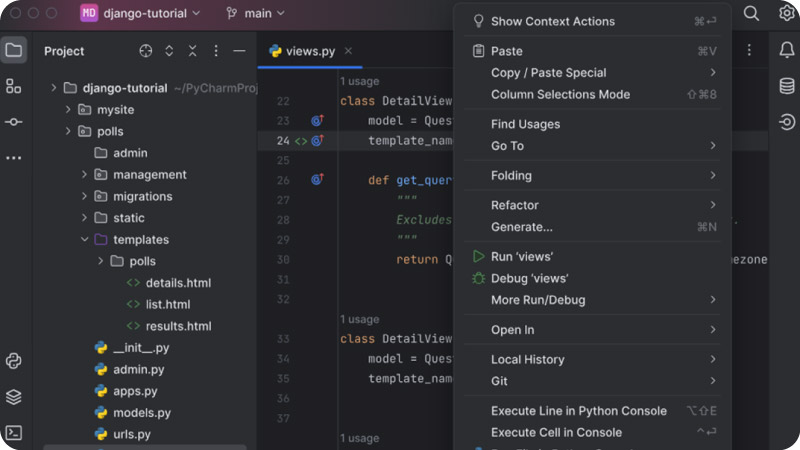Screen dimensions: 800x450
Task: Choose Execute Cell in Console
Action: 592,433
